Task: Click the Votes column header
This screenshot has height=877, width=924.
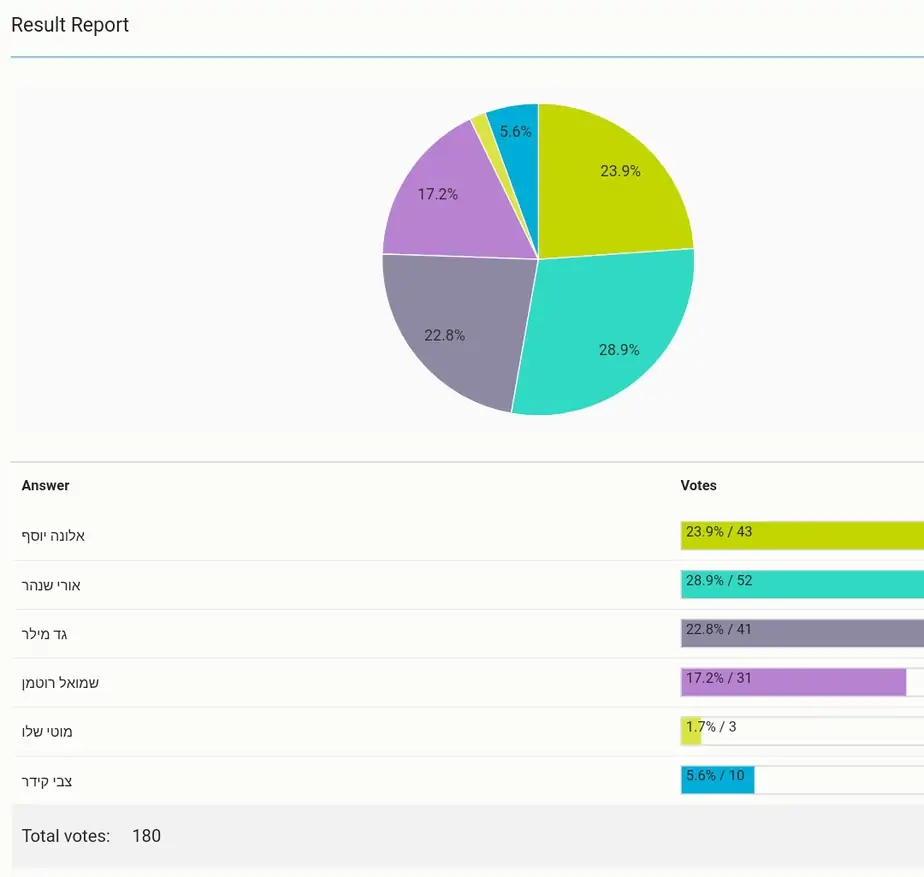Action: click(x=698, y=486)
